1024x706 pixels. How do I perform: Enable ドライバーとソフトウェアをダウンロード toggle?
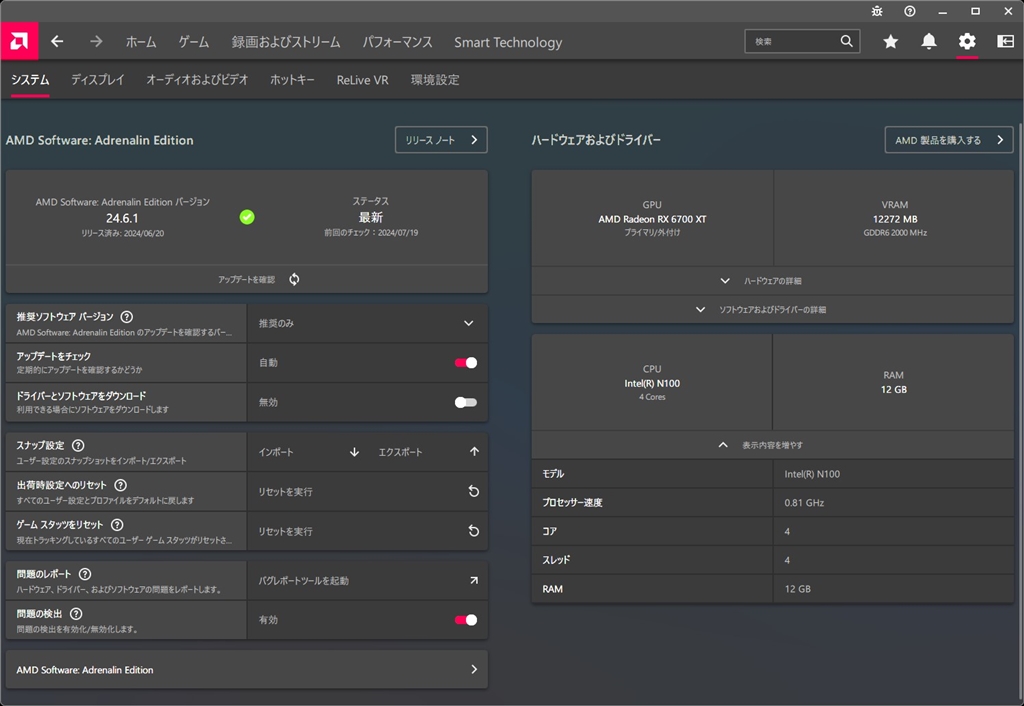pos(465,402)
